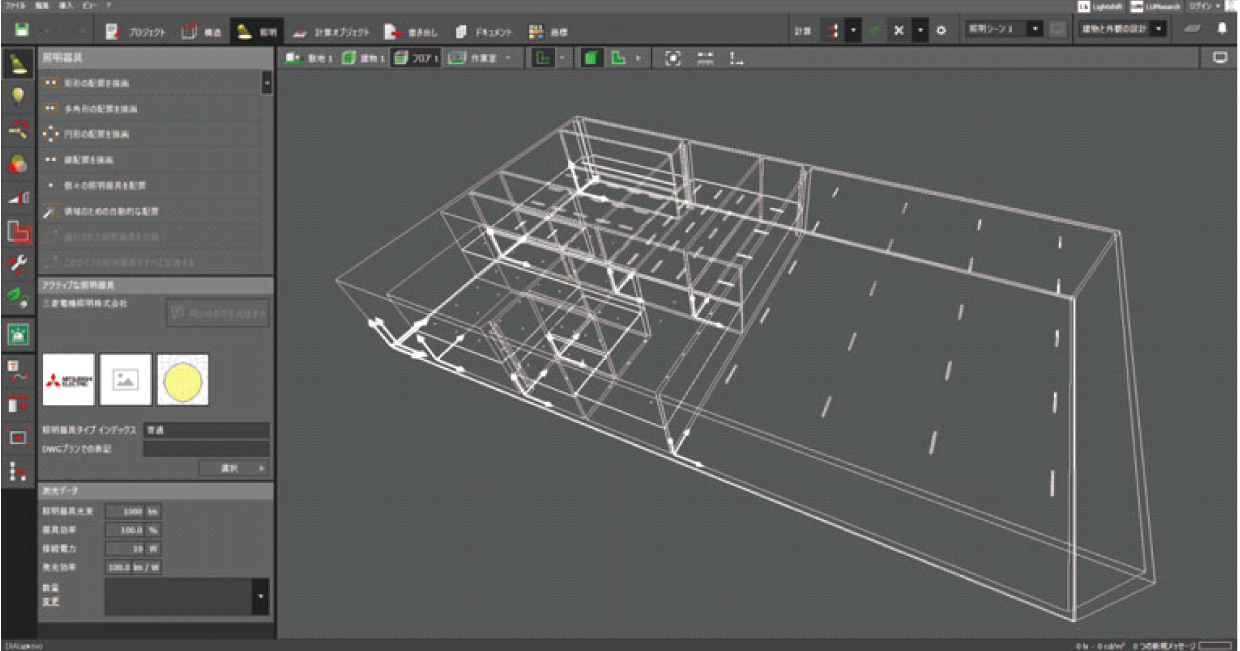
Task: Open calculation settings gear icon
Action: click(x=941, y=31)
